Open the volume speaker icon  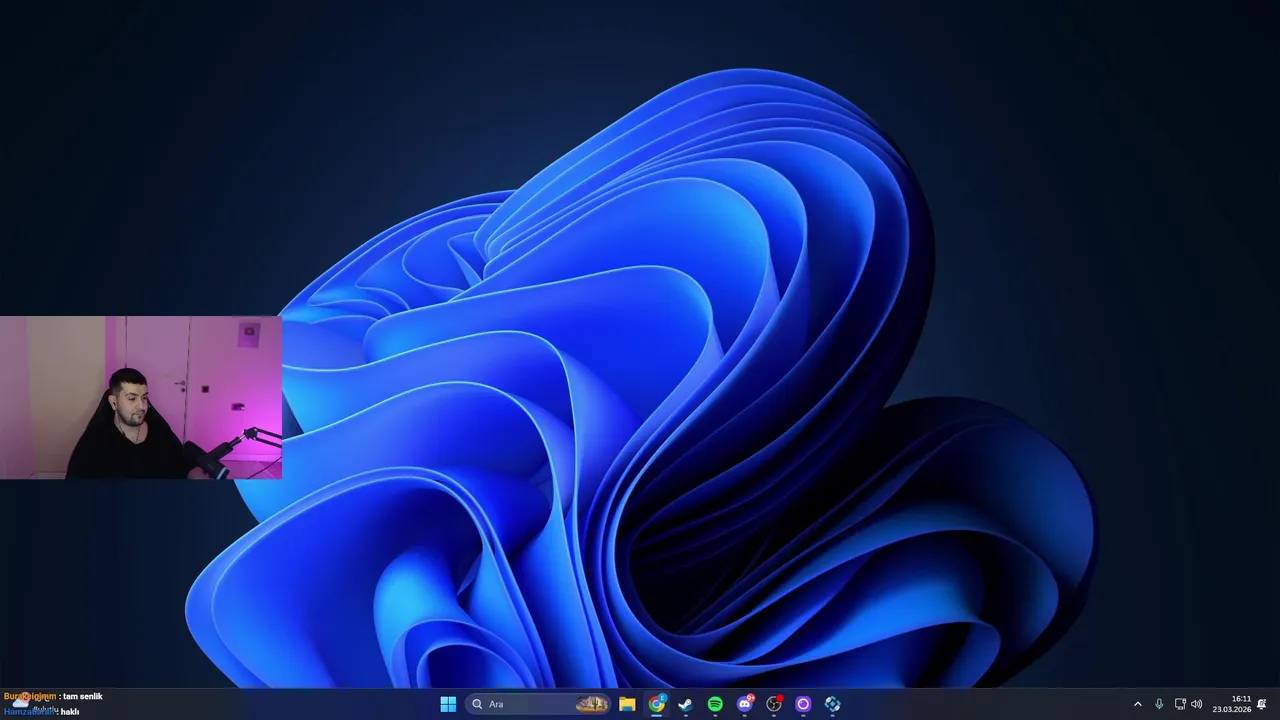[1197, 704]
